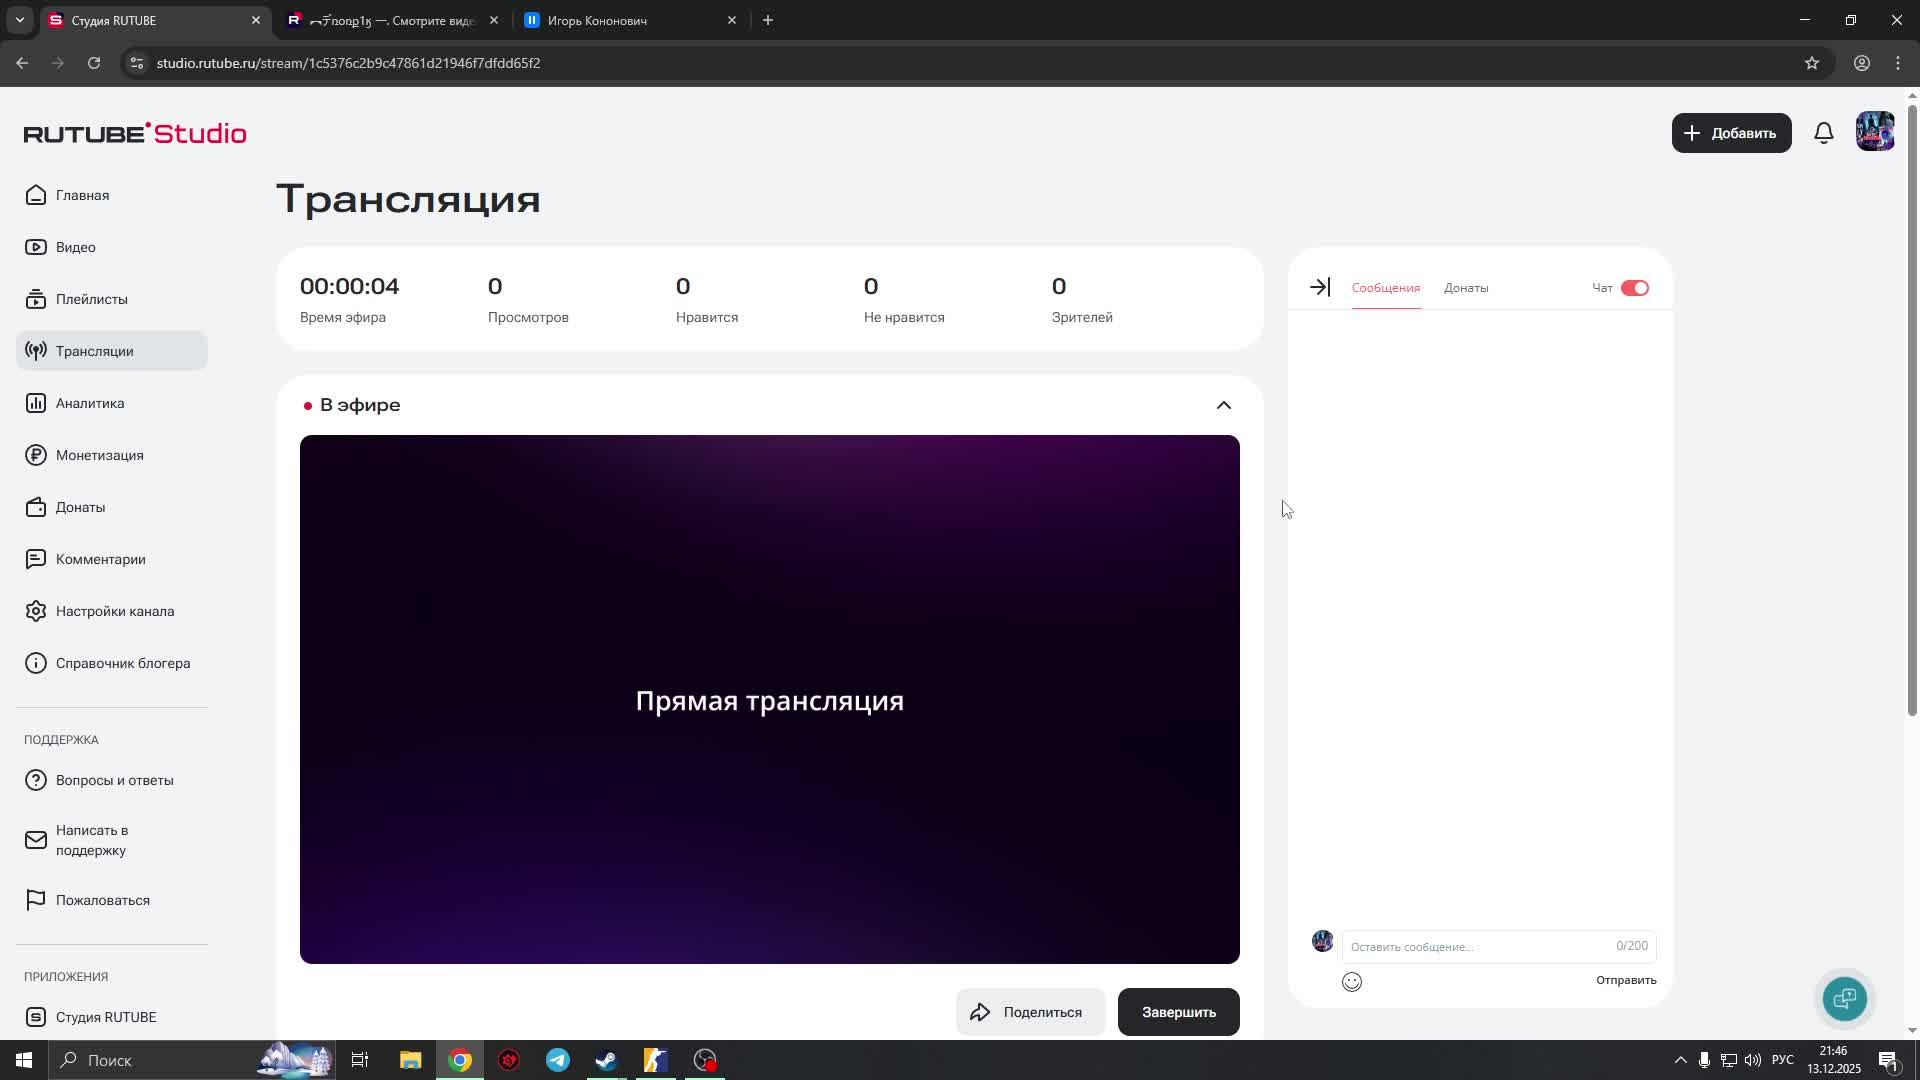
Task: Open the Трансляции section in sidebar
Action: [94, 351]
